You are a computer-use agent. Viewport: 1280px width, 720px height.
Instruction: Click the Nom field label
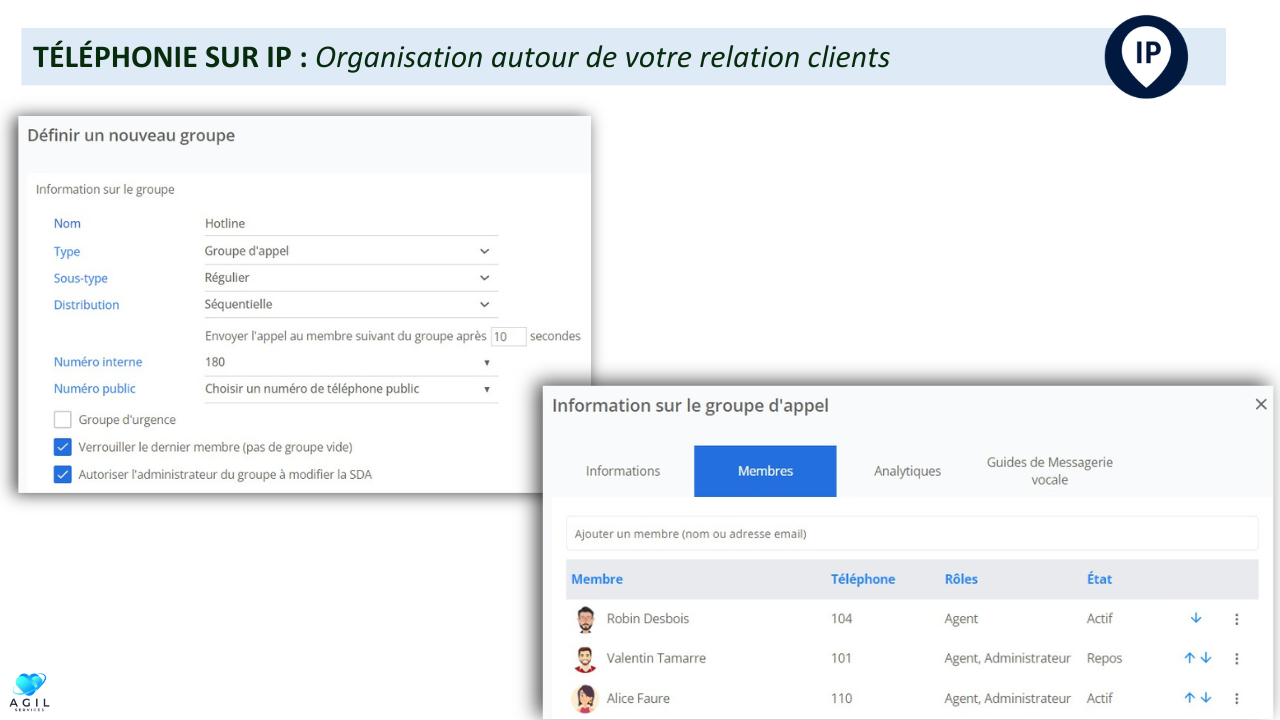click(67, 224)
